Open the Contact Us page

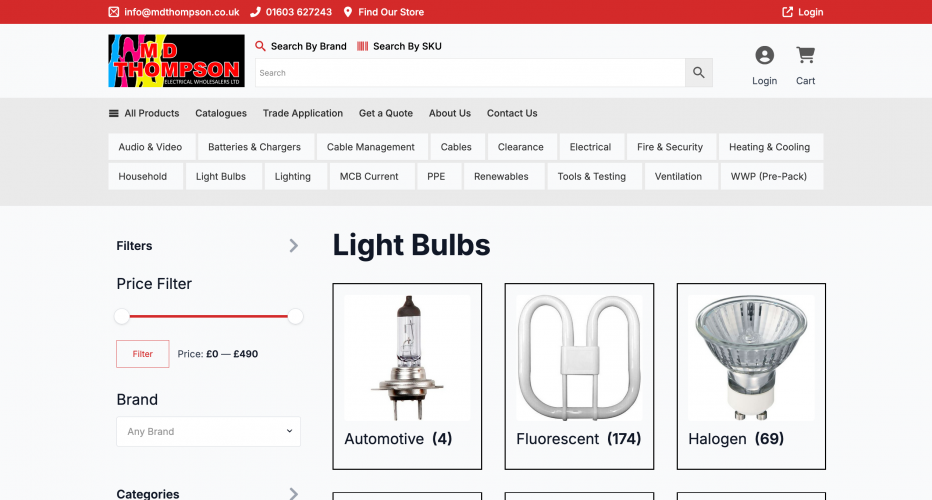(x=512, y=113)
